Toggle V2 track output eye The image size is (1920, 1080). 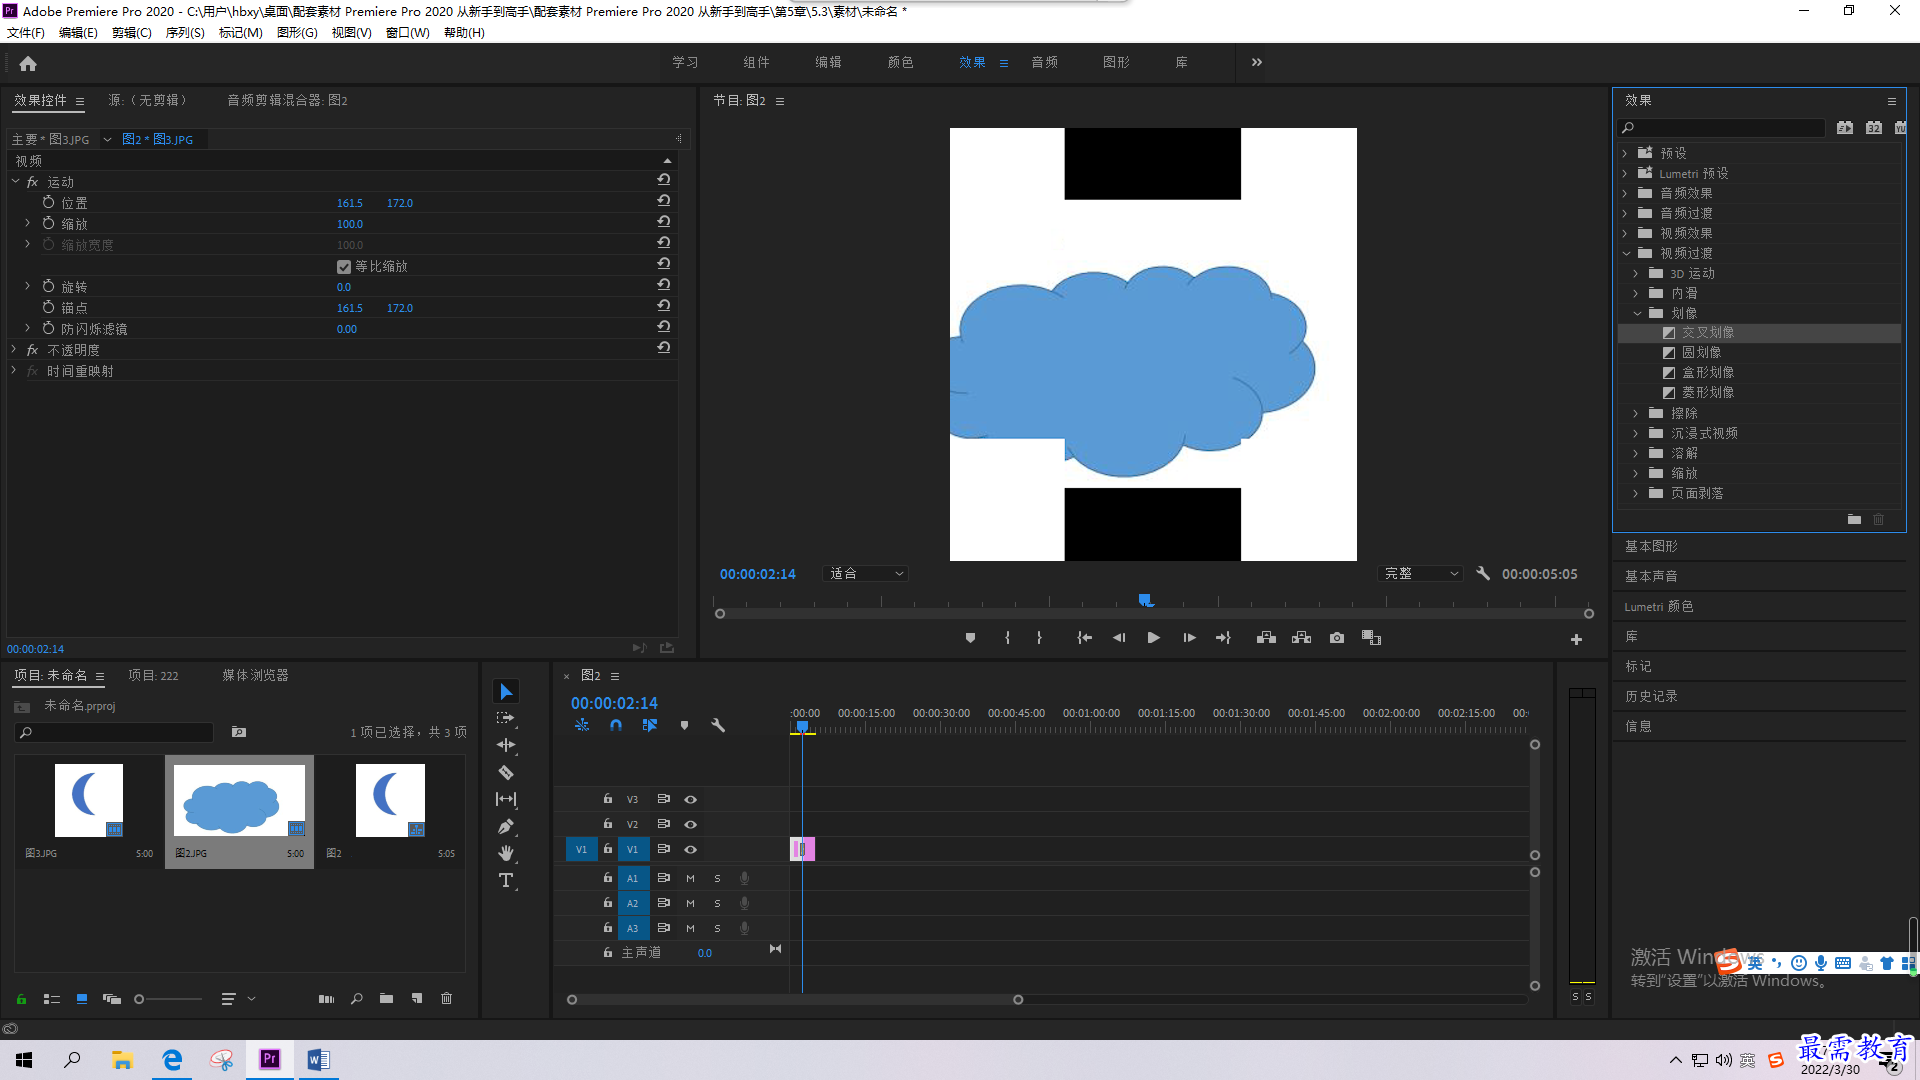pos(690,825)
